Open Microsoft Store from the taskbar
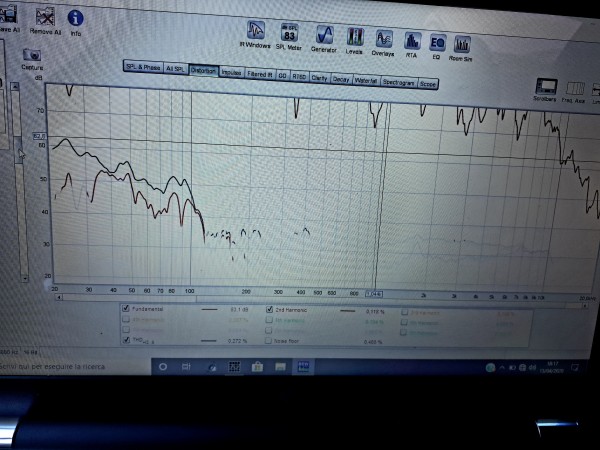600x450 pixels. pyautogui.click(x=257, y=367)
